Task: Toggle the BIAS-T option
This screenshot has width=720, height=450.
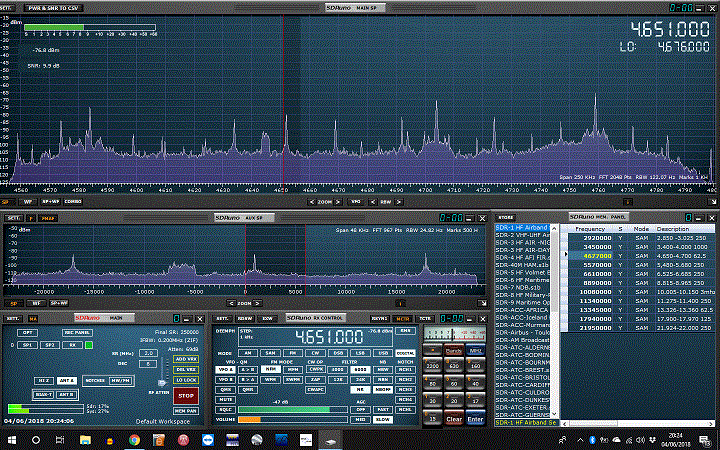Action: [x=44, y=395]
